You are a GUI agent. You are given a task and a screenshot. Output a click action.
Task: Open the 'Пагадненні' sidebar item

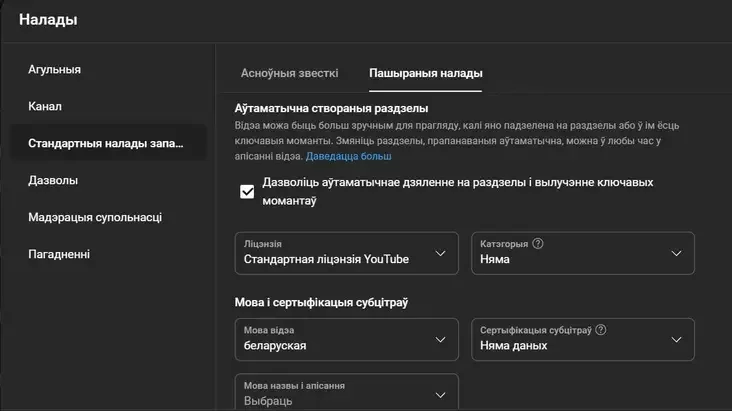click(59, 254)
